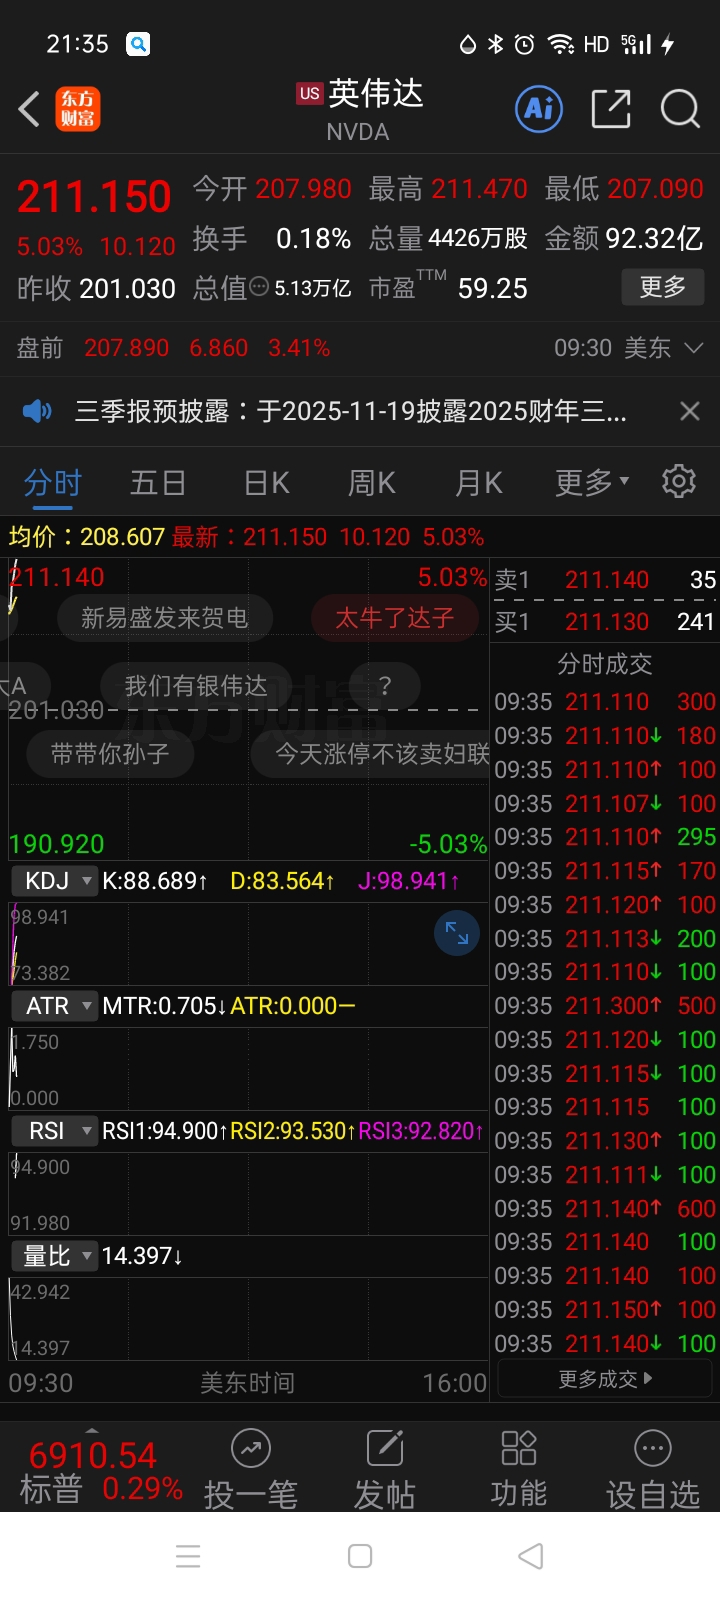Tap the K:88.689 KDJ value
720x1600 pixels.
155,881
